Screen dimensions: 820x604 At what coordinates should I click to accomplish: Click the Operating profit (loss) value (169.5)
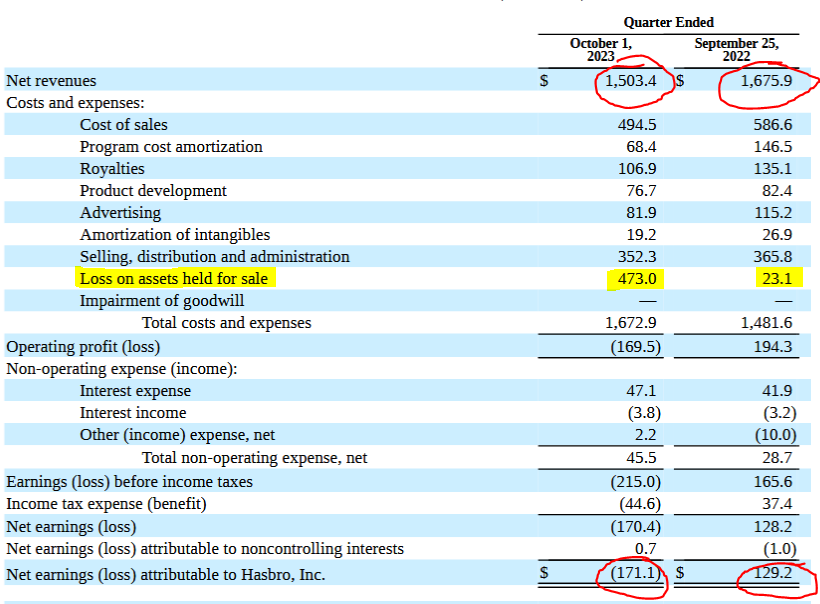click(633, 346)
